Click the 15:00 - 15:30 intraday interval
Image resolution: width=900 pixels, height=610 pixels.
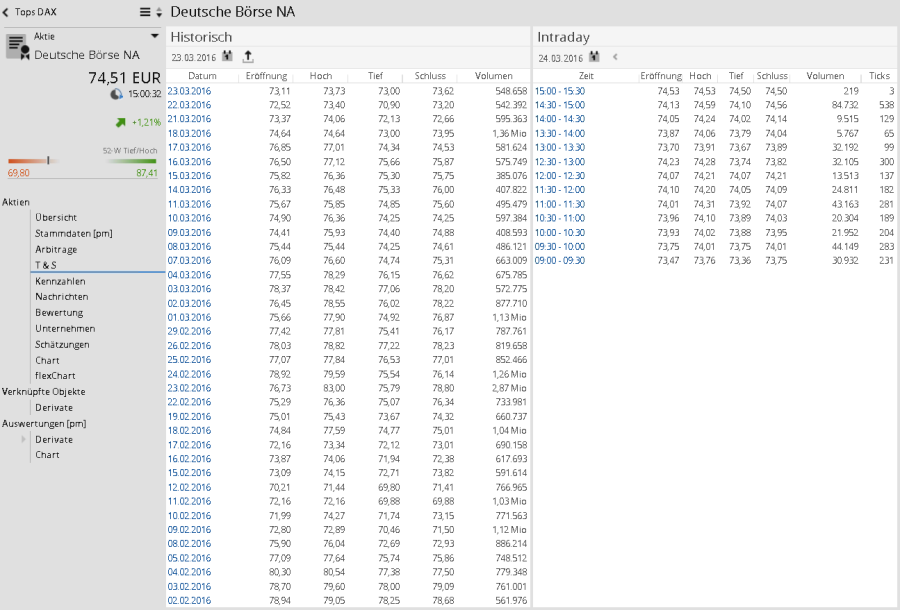(x=560, y=91)
